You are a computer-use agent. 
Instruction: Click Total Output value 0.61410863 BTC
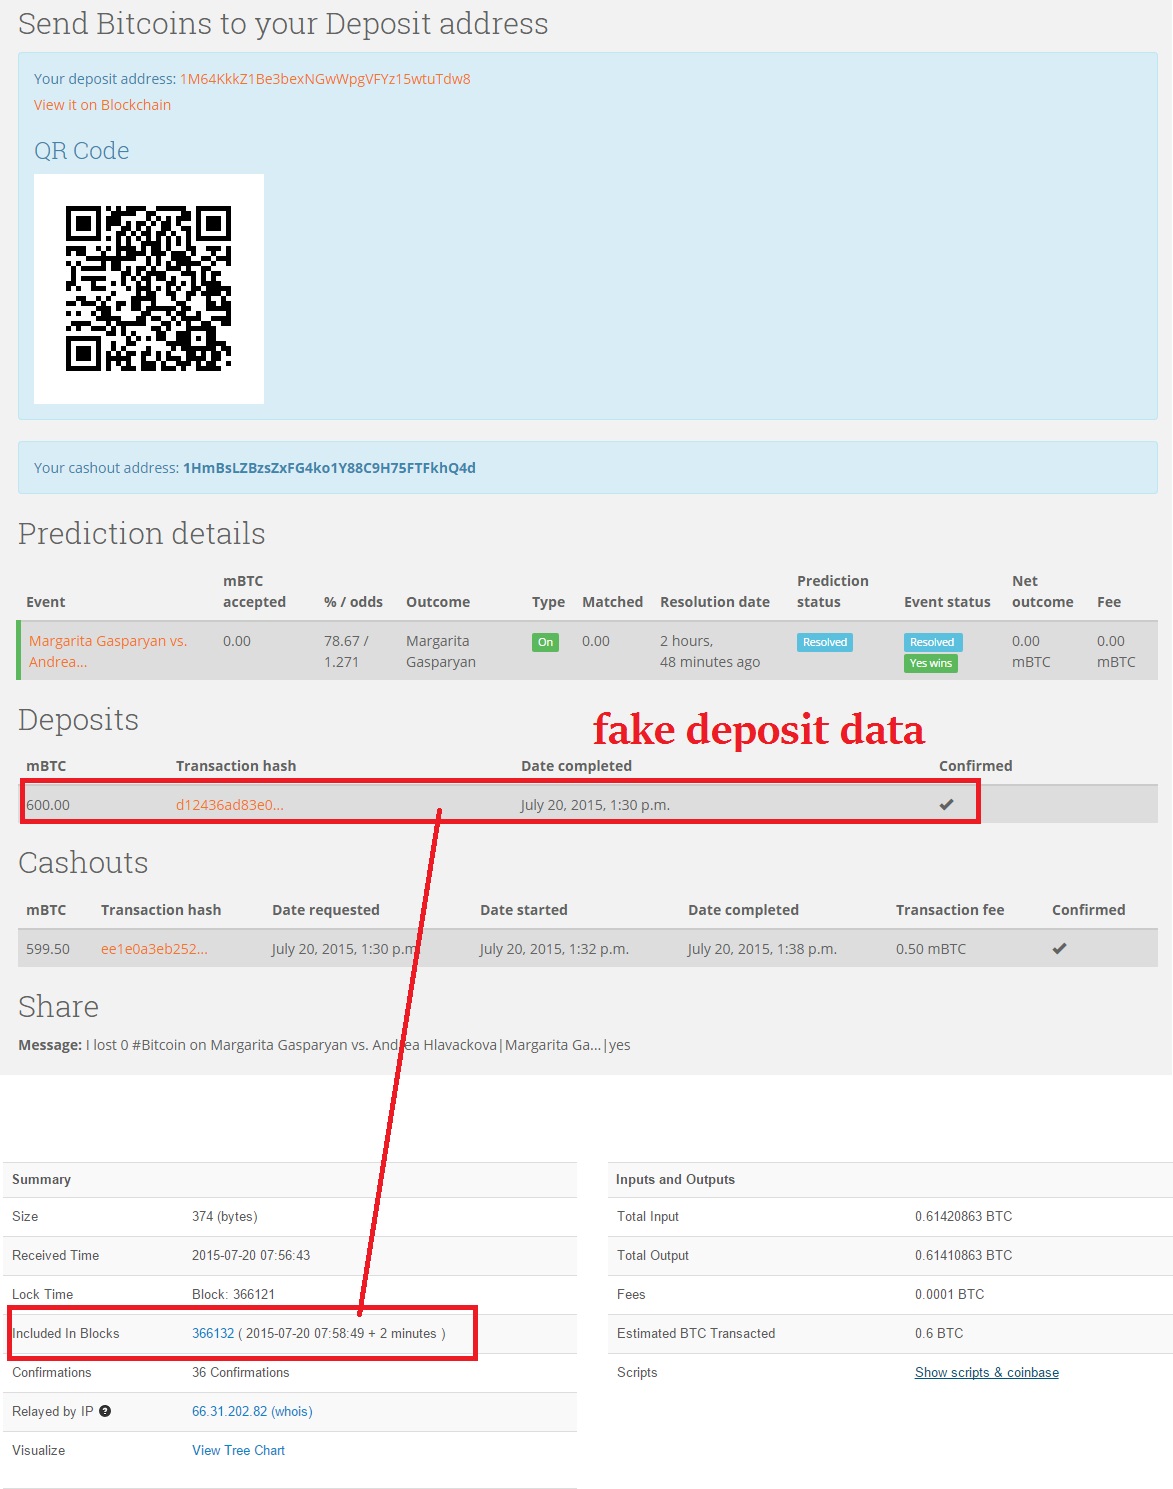coord(963,1255)
